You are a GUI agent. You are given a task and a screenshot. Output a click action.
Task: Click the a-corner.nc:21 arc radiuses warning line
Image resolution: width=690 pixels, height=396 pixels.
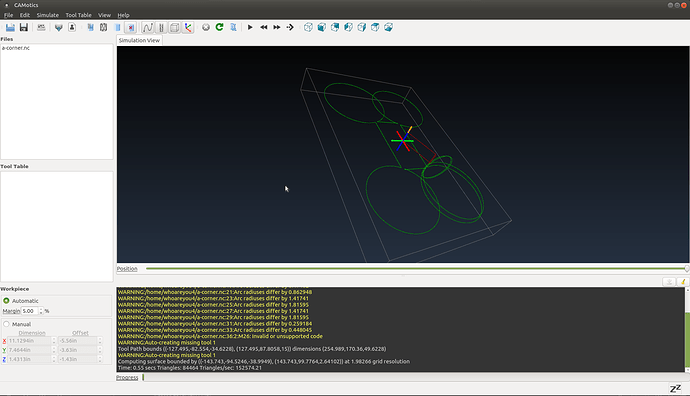pos(215,292)
